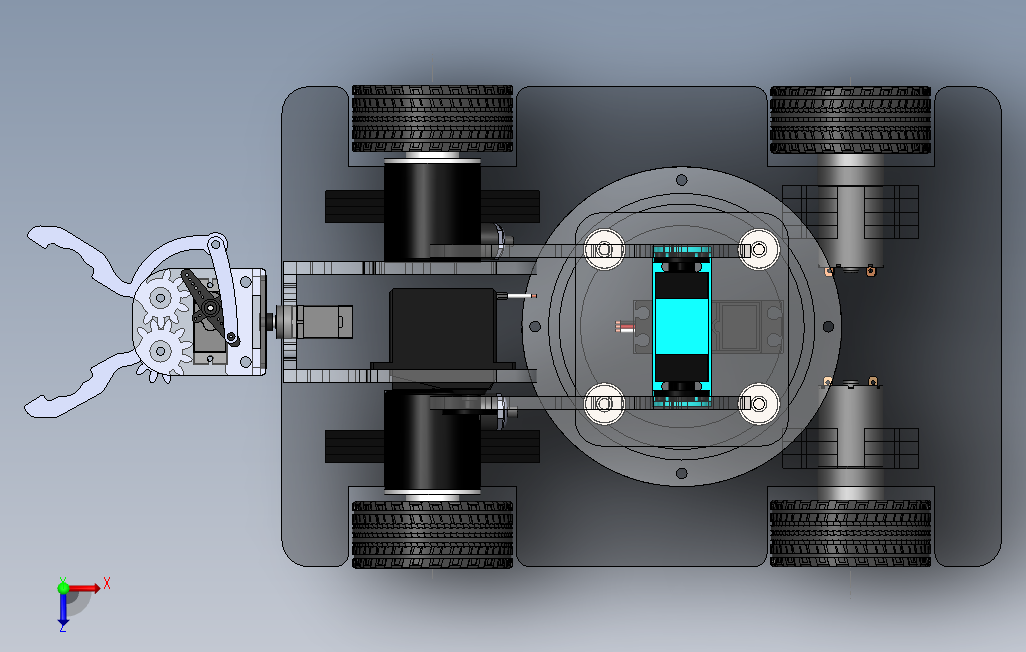The height and width of the screenshot is (652, 1026).
Task: Select the upper-left white standoff on the turntable
Action: click(x=604, y=249)
